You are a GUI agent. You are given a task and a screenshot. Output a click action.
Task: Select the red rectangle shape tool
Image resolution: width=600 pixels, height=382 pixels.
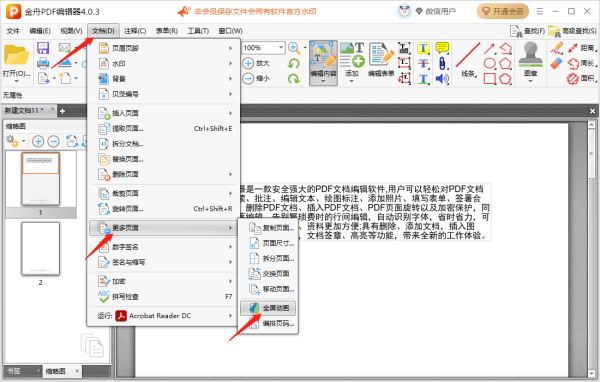(489, 78)
